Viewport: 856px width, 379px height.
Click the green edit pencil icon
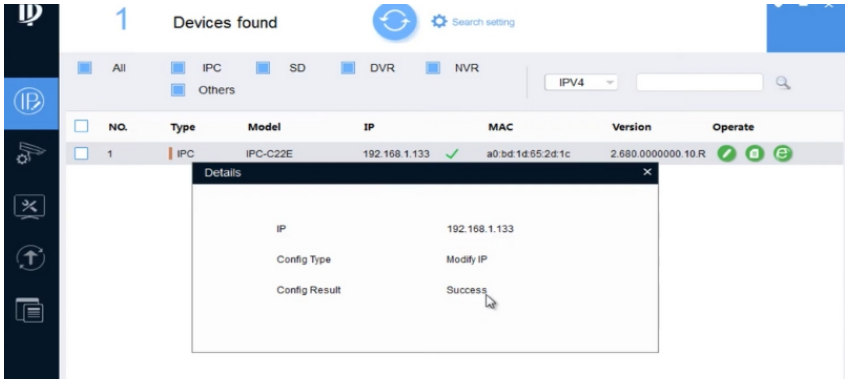pyautogui.click(x=726, y=154)
